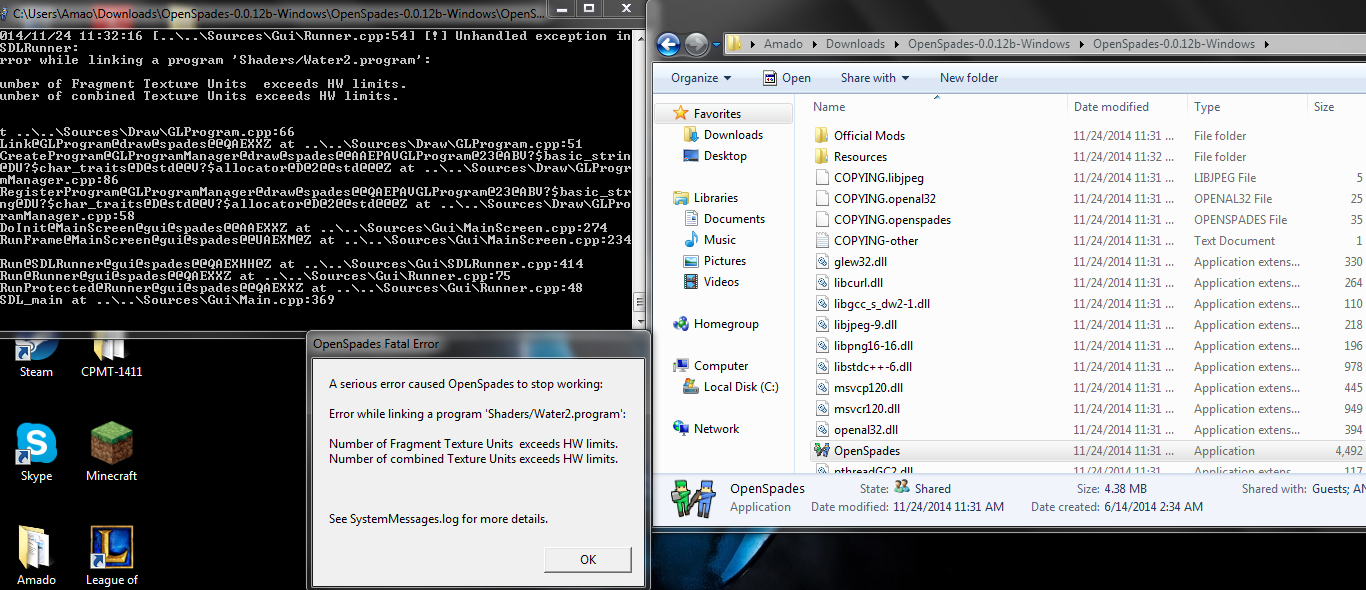Image resolution: width=1366 pixels, height=590 pixels.
Task: Open Minecraft desktop shortcut
Action: pyautogui.click(x=111, y=452)
